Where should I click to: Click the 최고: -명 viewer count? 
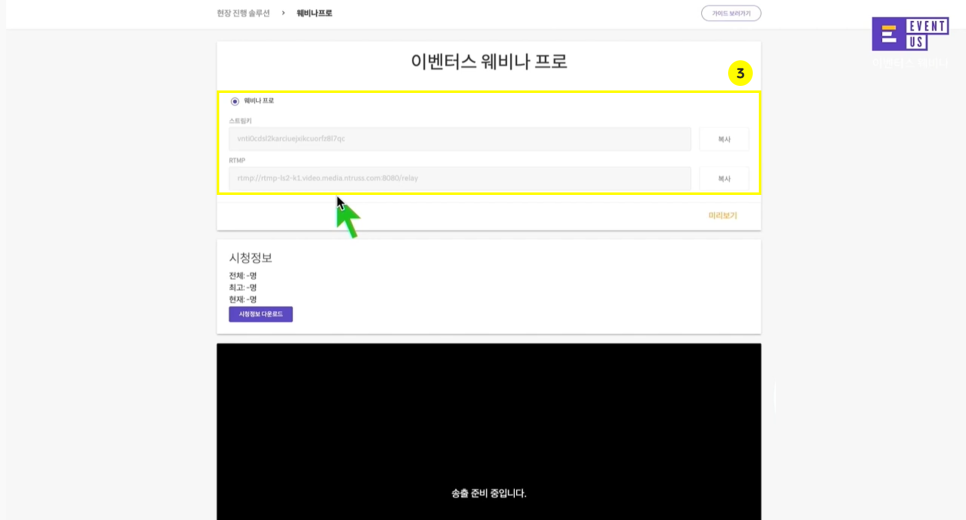243,287
